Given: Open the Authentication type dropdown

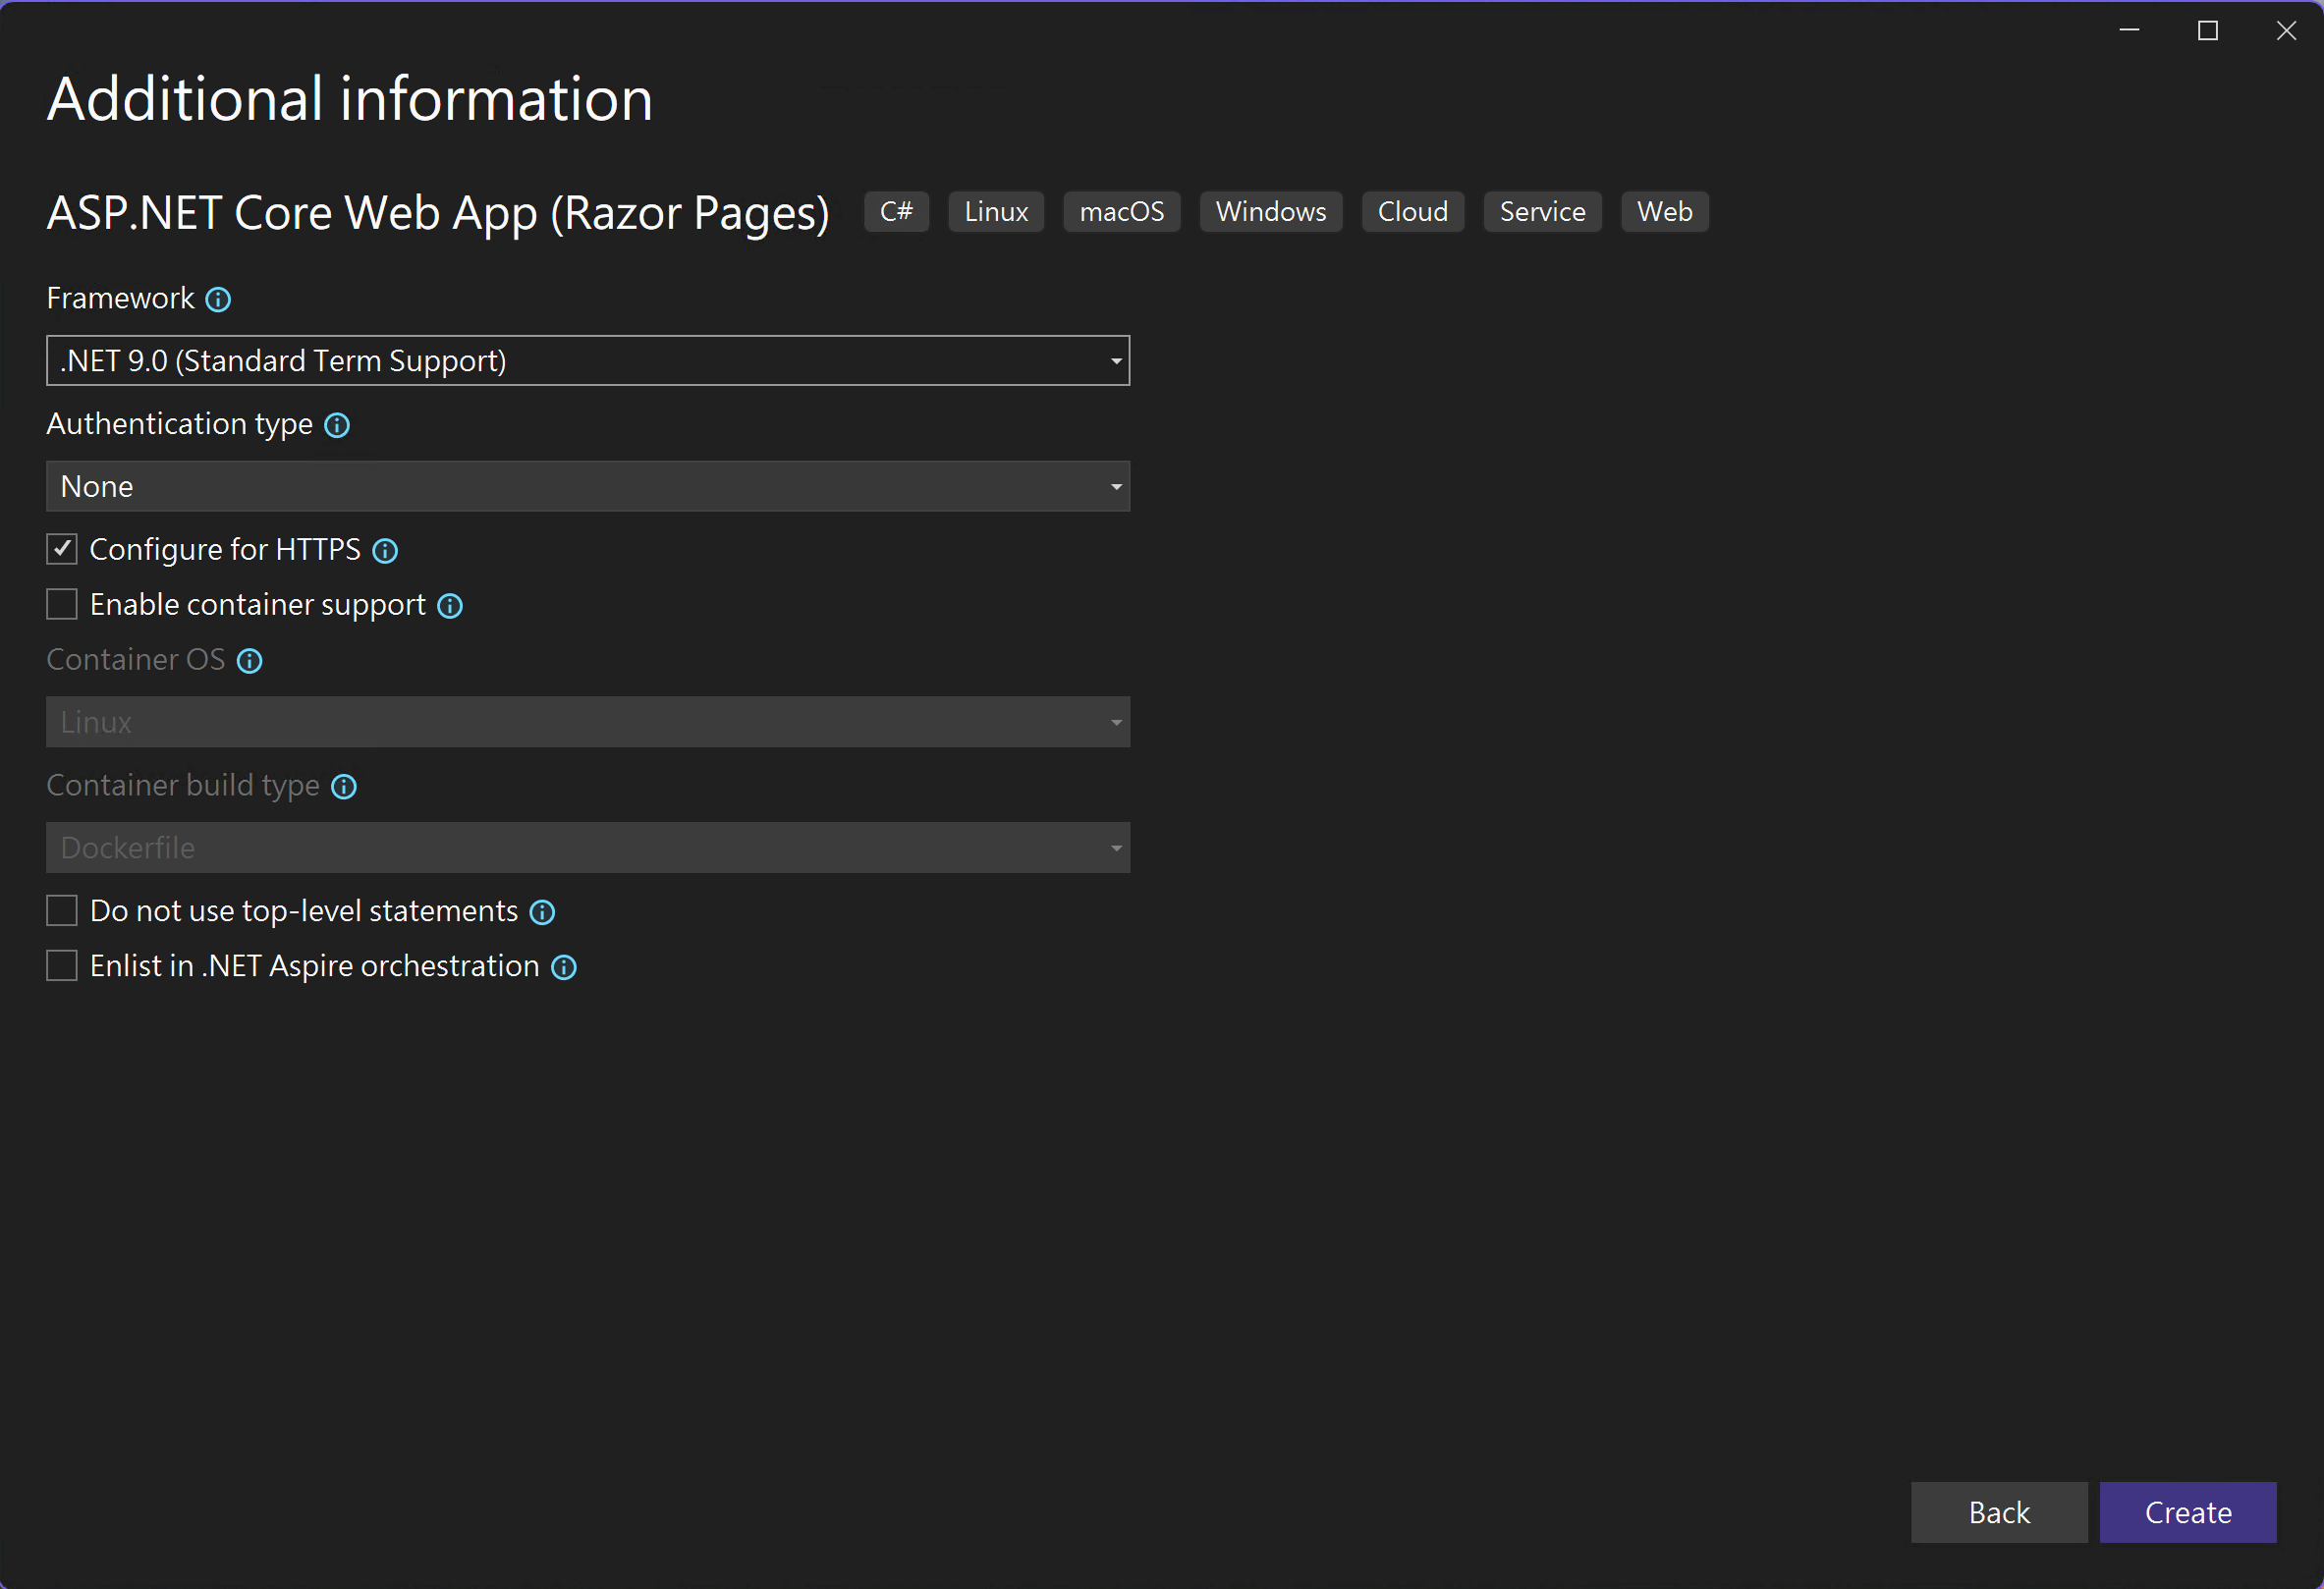Looking at the screenshot, I should click(588, 487).
